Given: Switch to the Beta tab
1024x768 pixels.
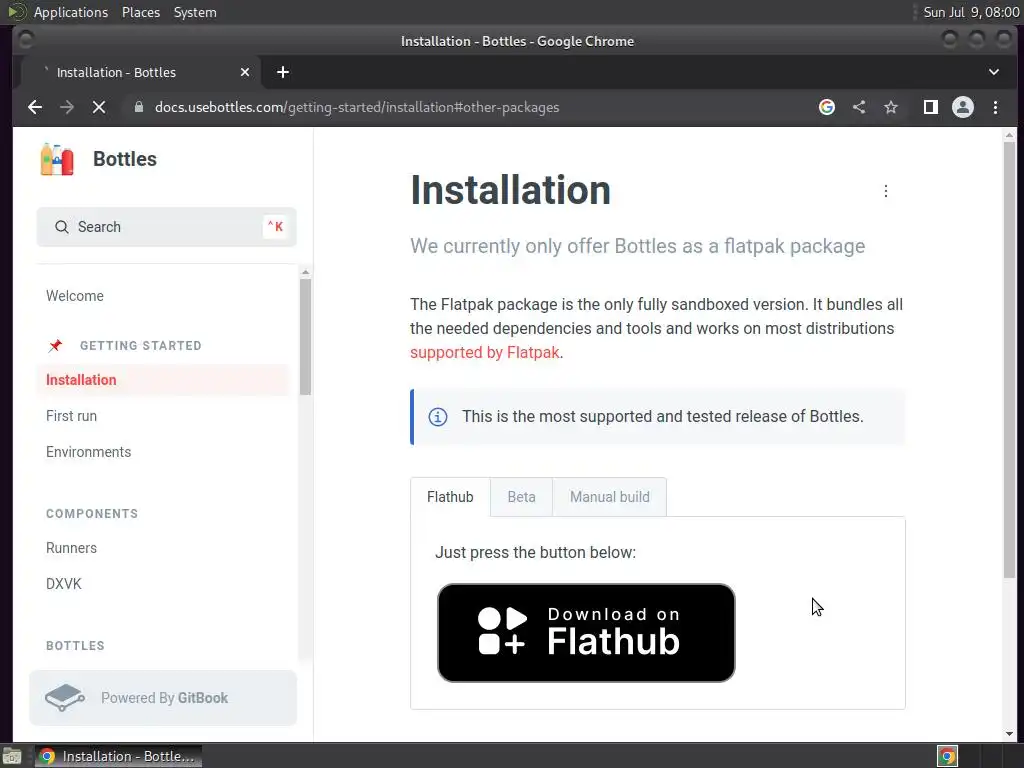Looking at the screenshot, I should tap(521, 497).
